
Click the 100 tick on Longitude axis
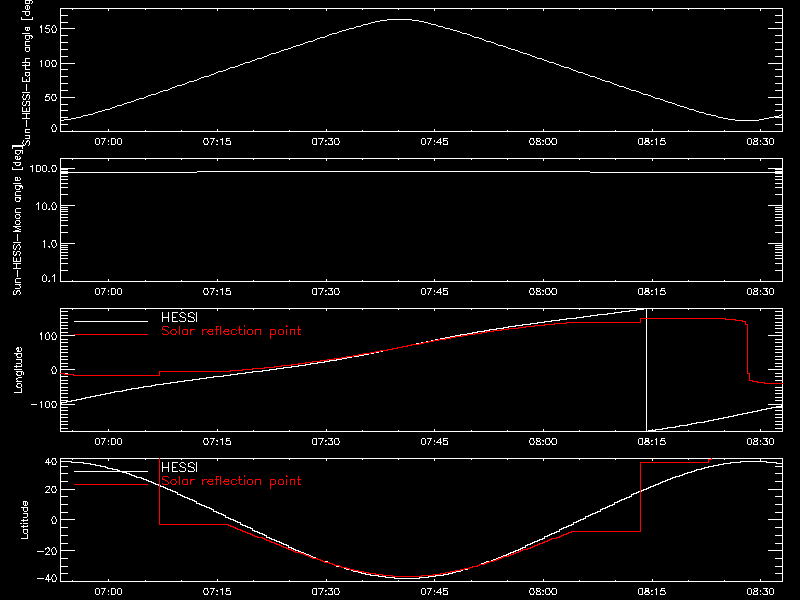47,336
